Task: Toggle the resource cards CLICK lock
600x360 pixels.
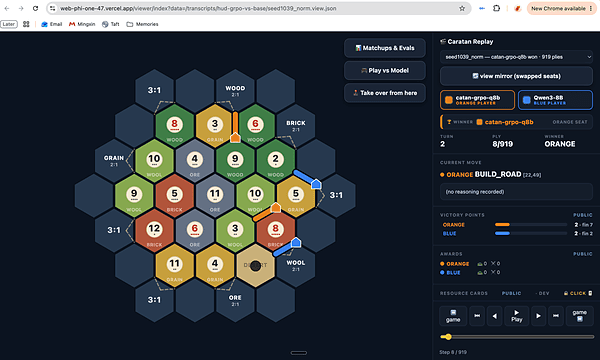Action: tap(578, 293)
